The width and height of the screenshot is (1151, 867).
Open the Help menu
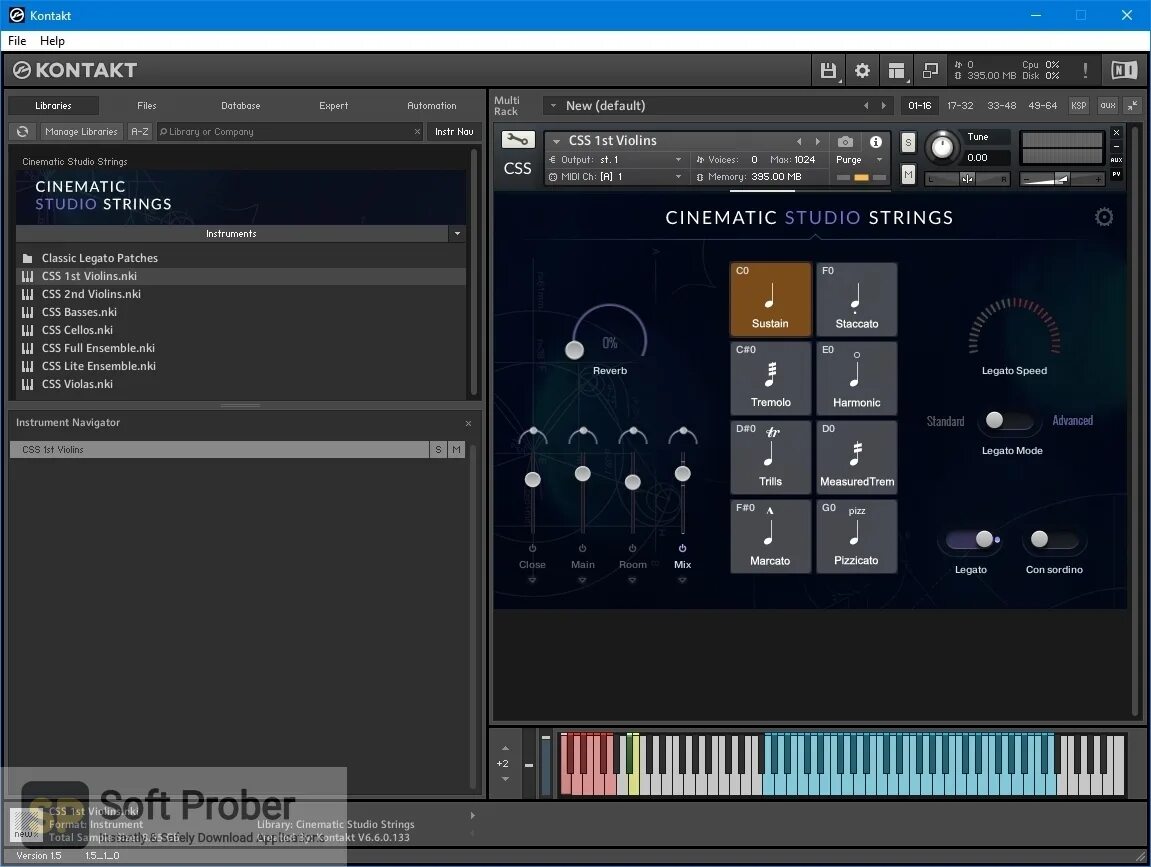click(52, 41)
